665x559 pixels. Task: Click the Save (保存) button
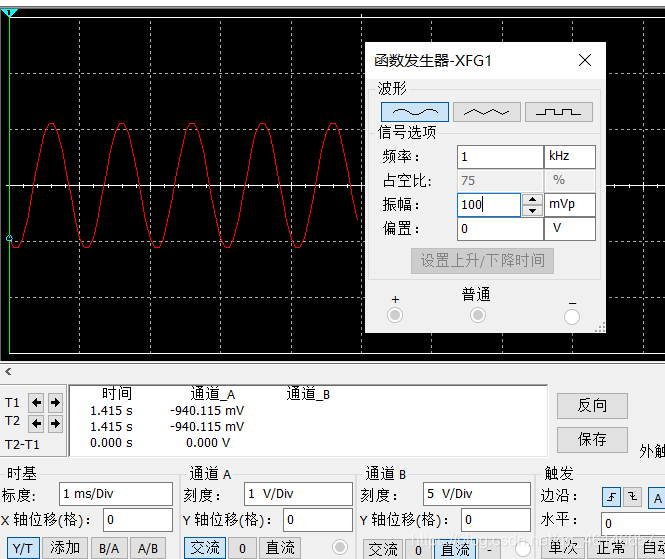coord(592,440)
